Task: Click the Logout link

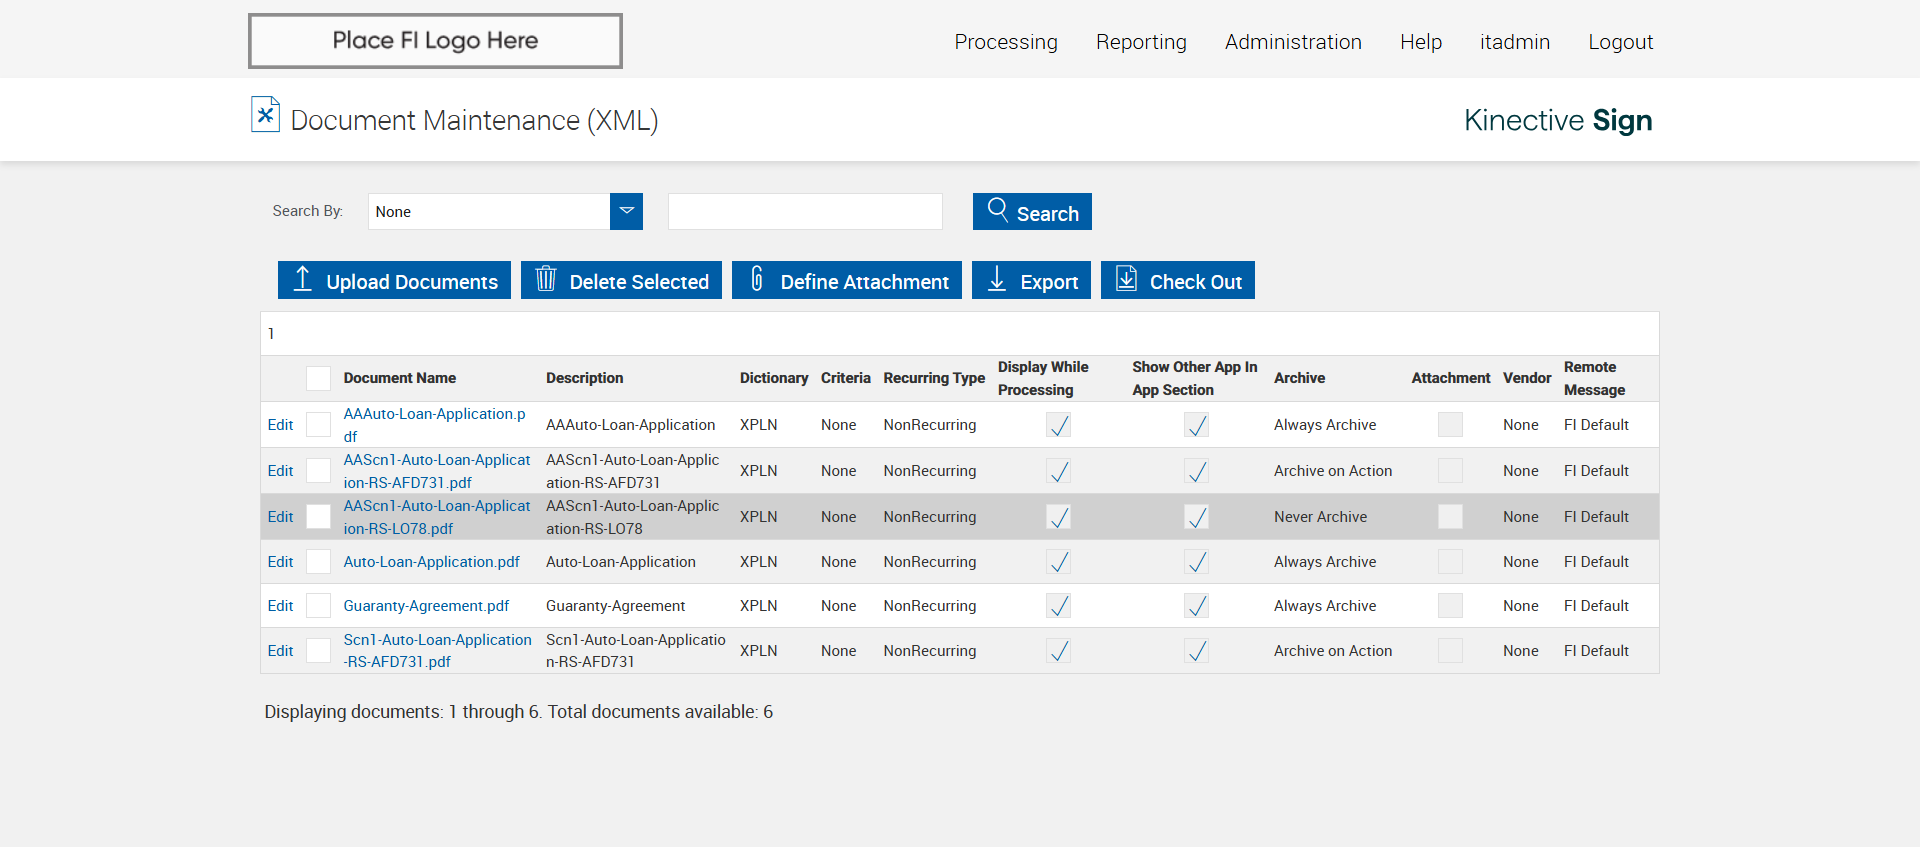Action: [1620, 42]
